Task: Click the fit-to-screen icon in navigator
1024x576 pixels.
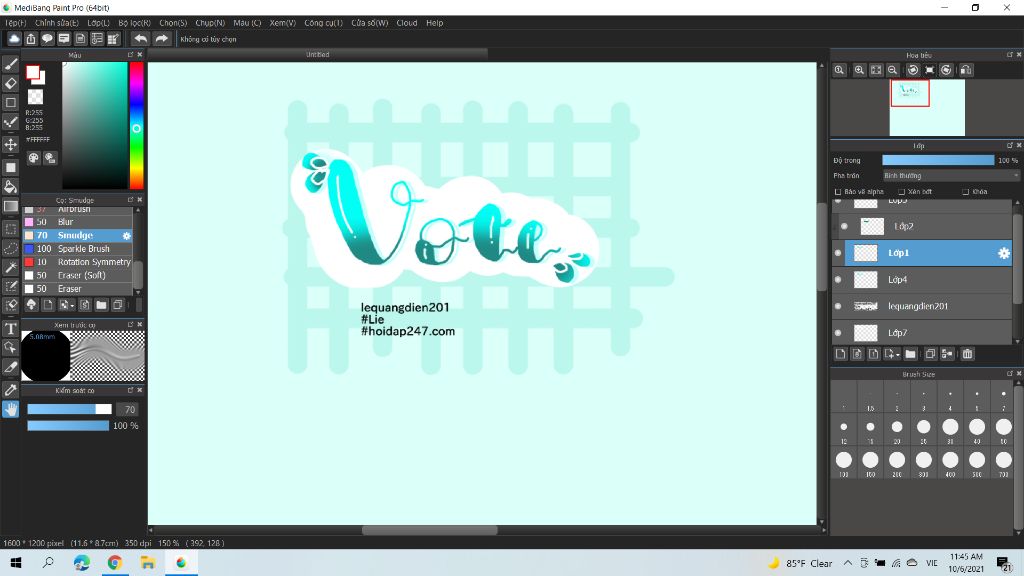Action: [876, 70]
